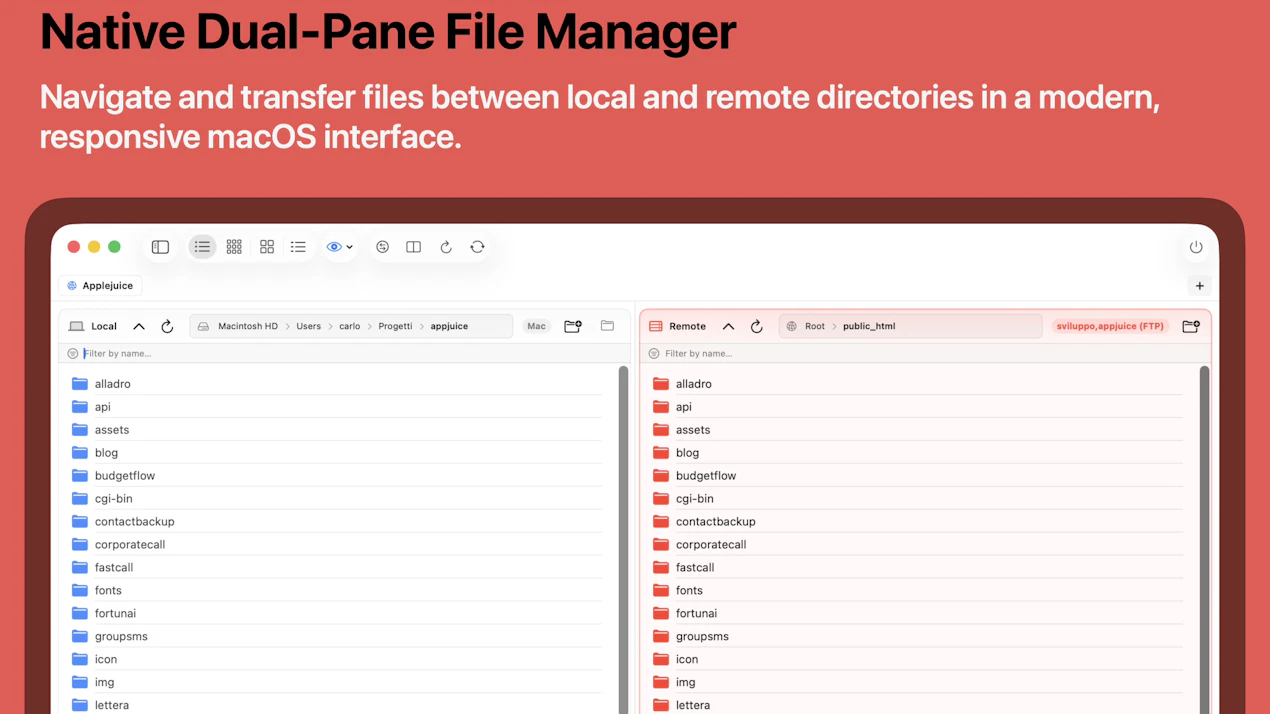This screenshot has height=714, width=1270.
Task: Click public_html in remote breadcrumb
Action: click(x=869, y=326)
